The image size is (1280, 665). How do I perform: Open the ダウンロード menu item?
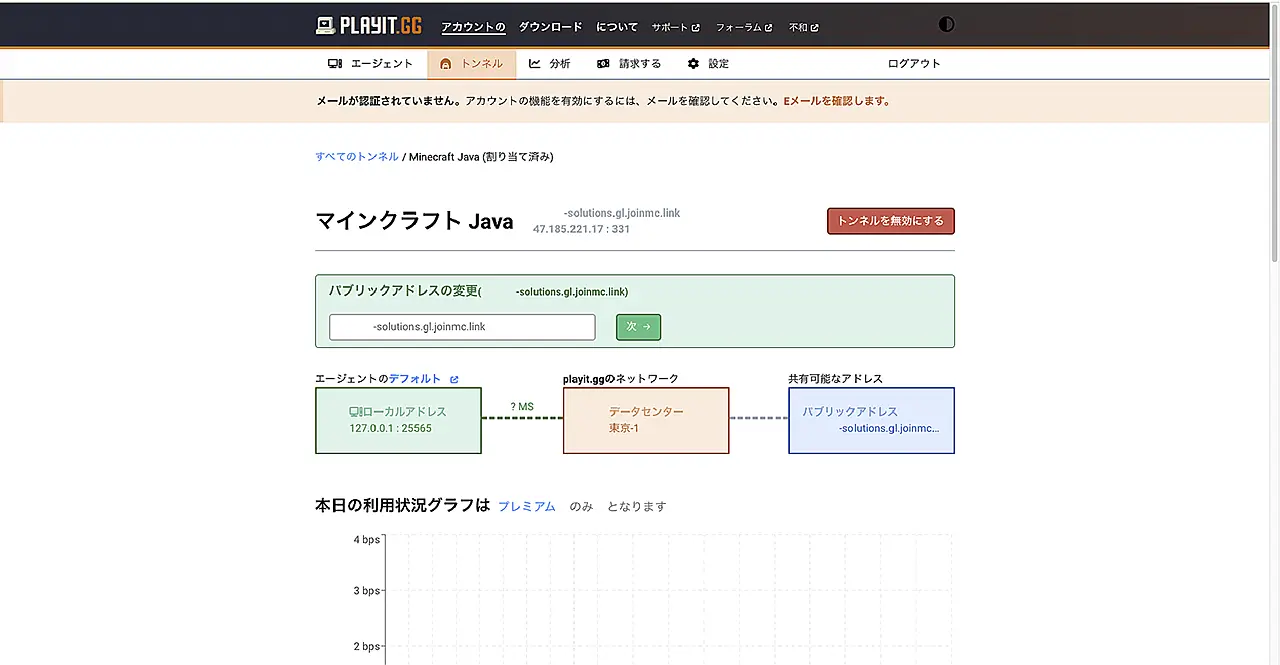coord(550,27)
